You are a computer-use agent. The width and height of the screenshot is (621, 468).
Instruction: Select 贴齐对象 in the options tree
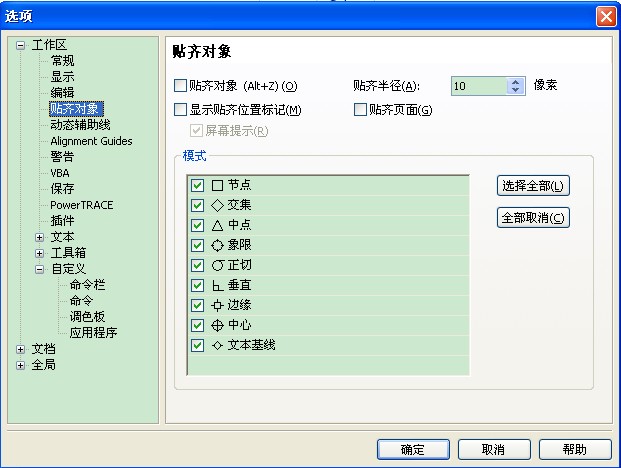(76, 108)
